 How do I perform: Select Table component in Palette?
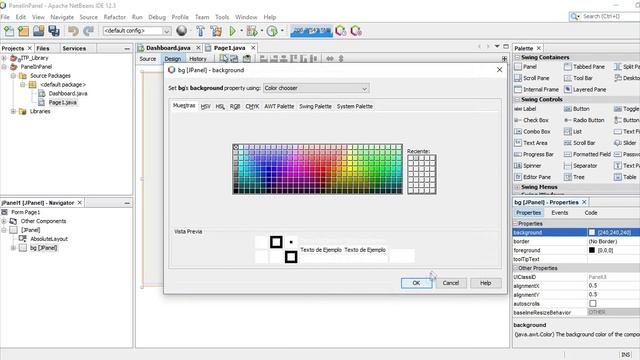[x=625, y=177]
